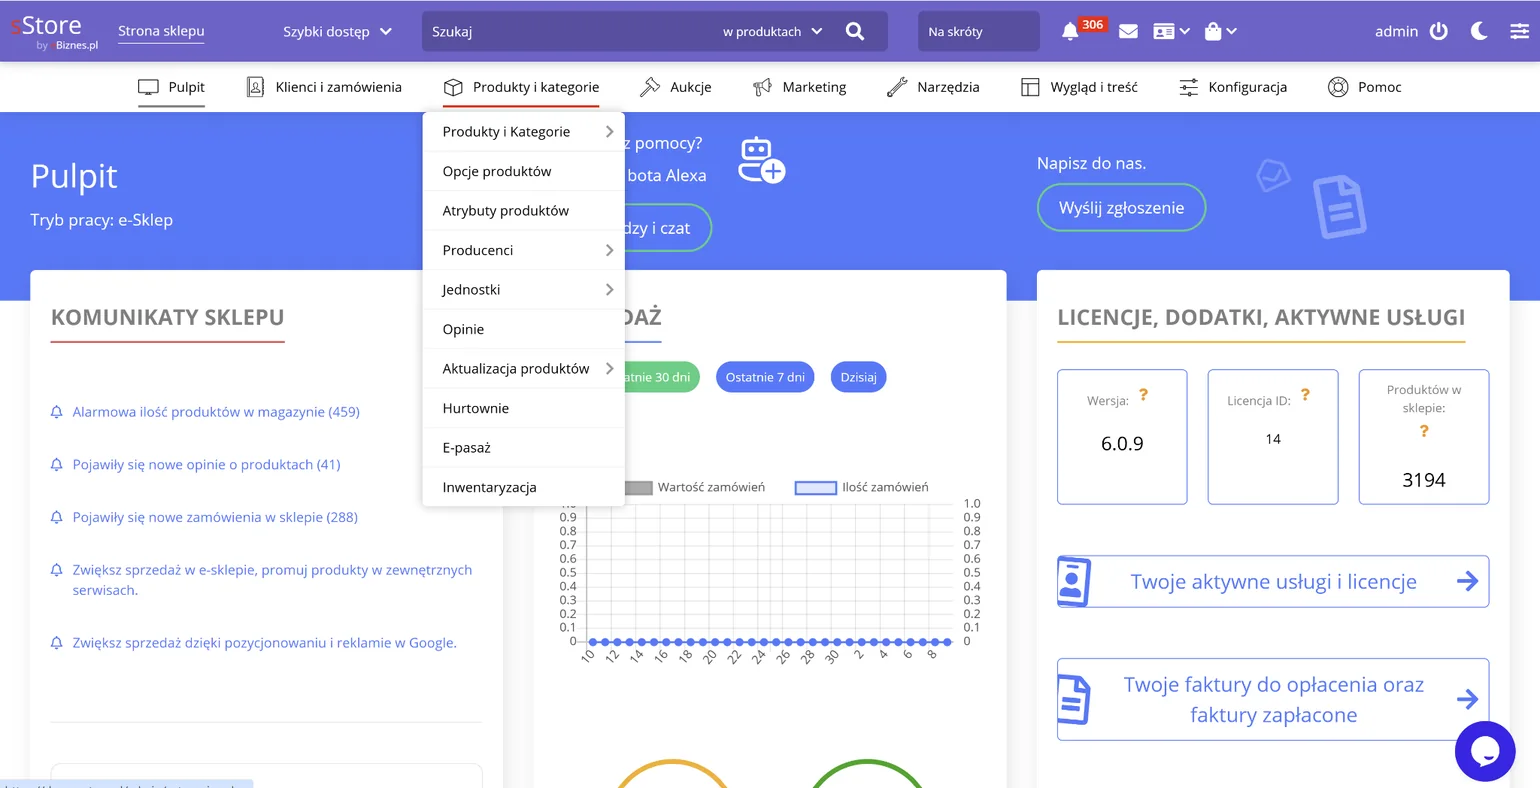Click question mark under Produktów w sklepie
The image size is (1540, 788).
click(x=1424, y=431)
